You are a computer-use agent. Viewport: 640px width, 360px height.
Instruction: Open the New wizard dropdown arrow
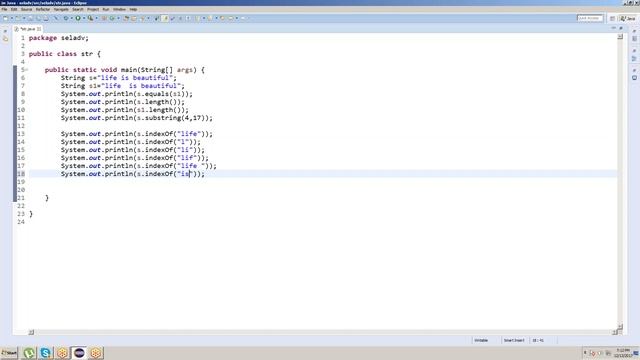pyautogui.click(x=12, y=18)
